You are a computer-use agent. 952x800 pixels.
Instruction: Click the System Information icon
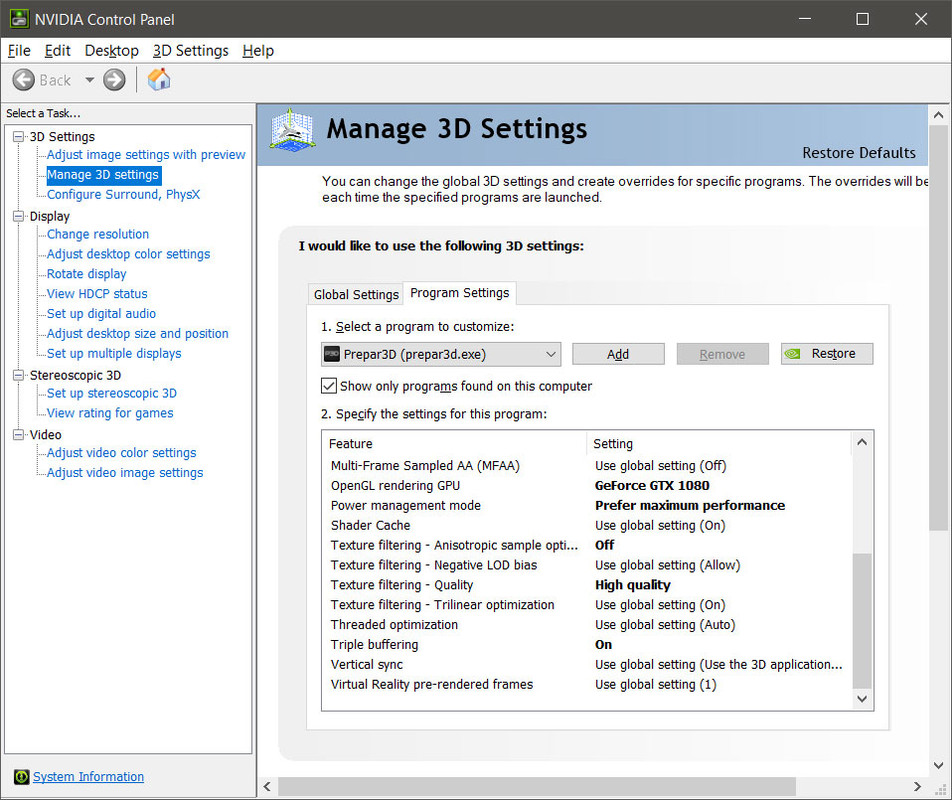(21, 777)
